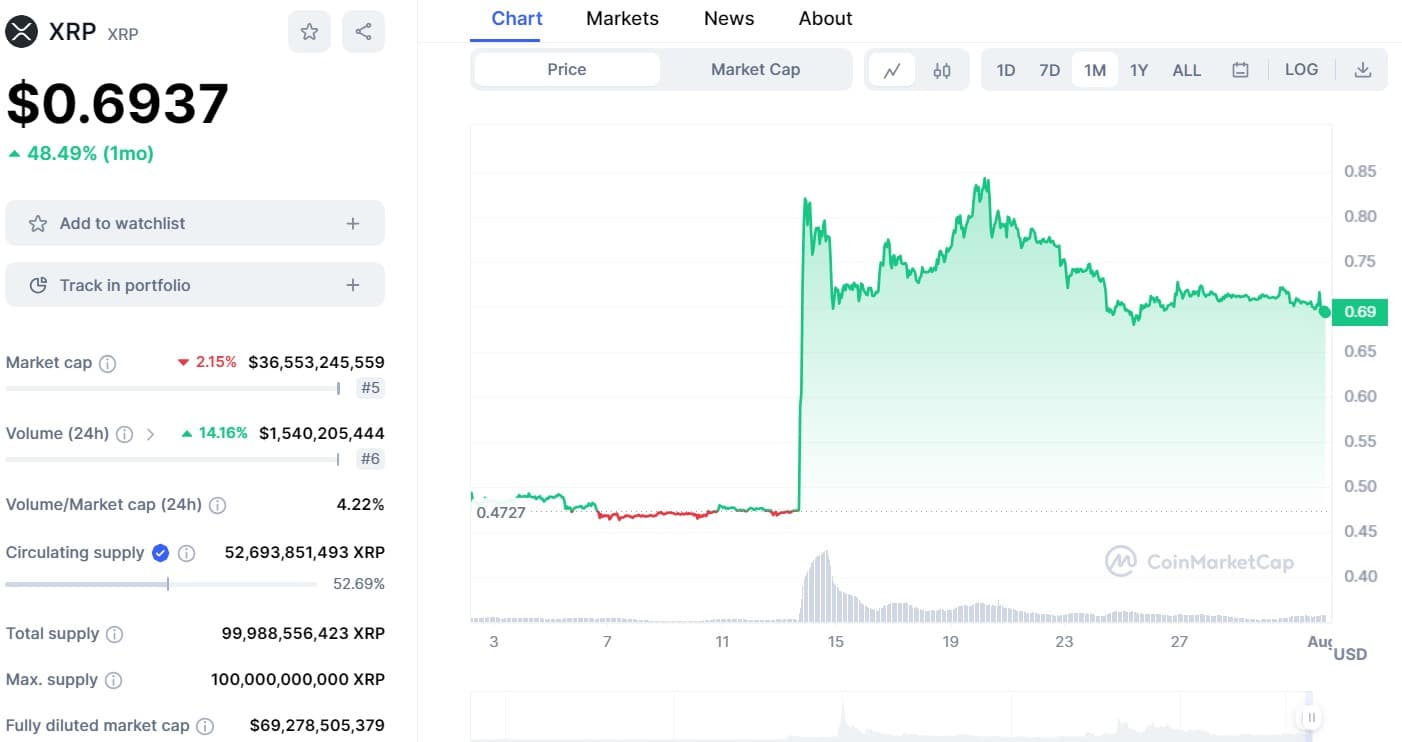Set chart range to 1M
This screenshot has height=742, width=1402.
point(1095,70)
